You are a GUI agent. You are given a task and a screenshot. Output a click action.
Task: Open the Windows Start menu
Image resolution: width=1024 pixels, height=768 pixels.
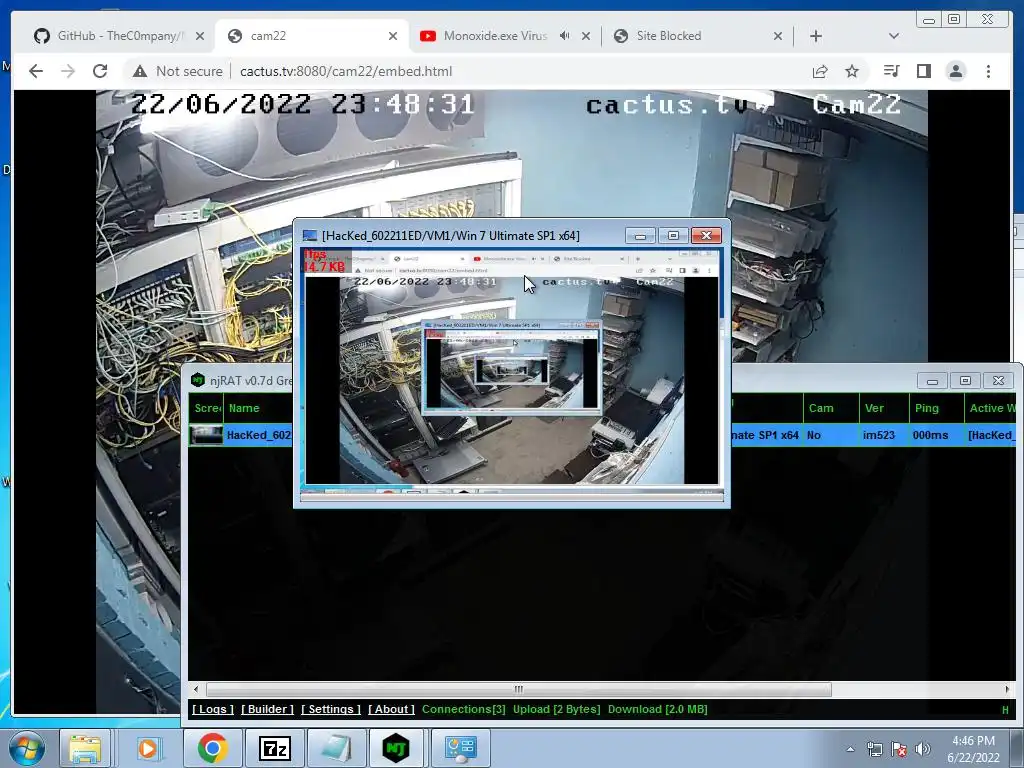click(x=27, y=748)
